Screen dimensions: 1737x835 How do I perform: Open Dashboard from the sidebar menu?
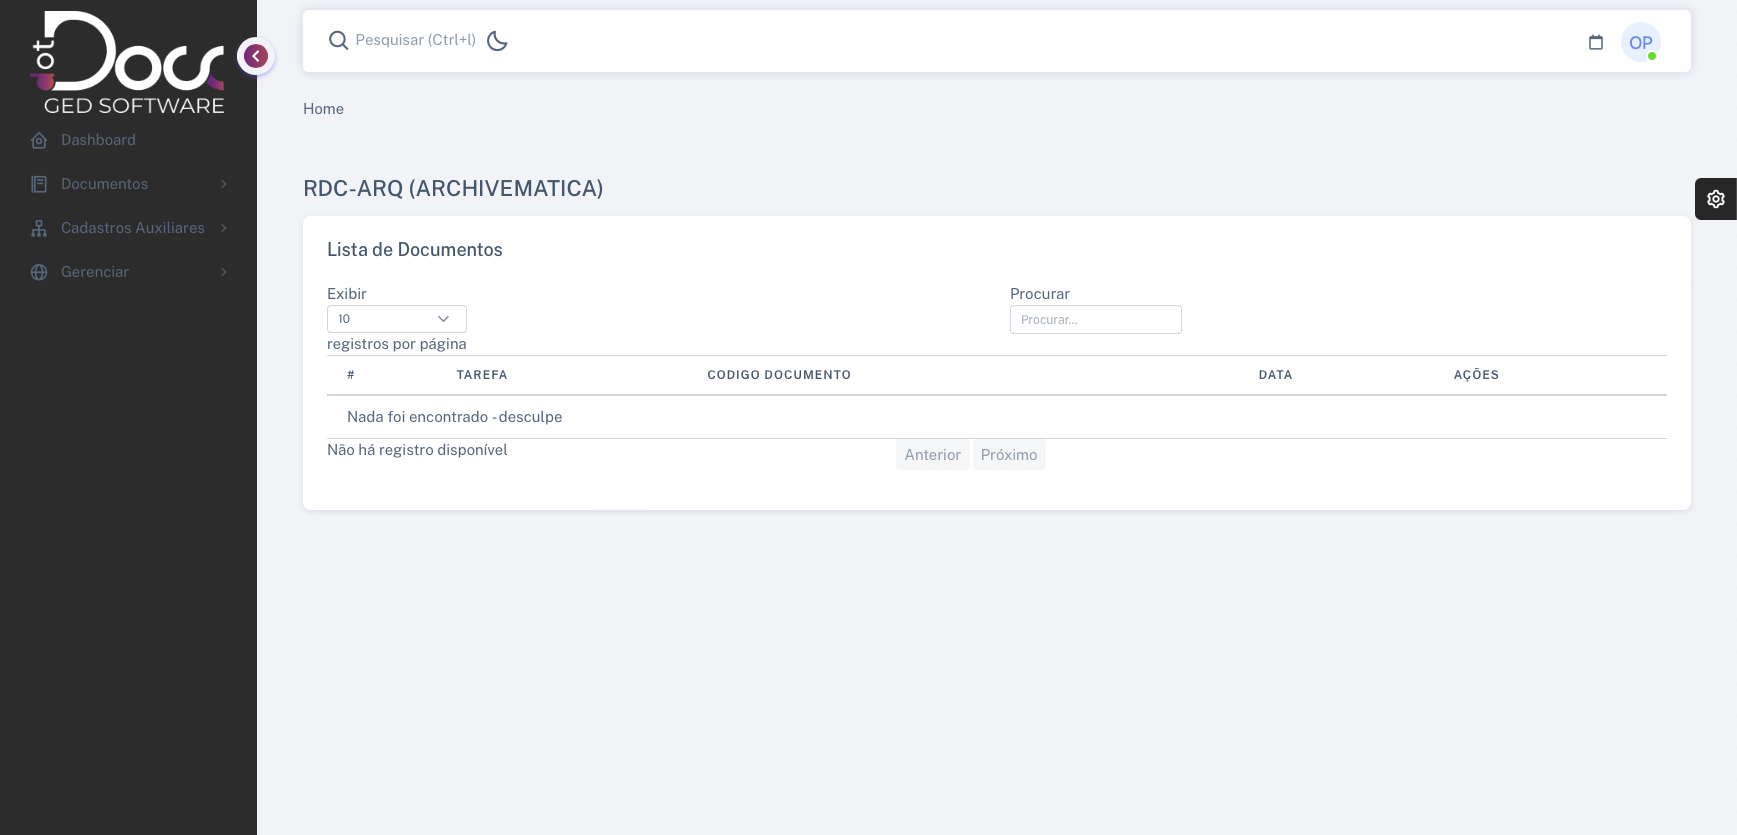pyautogui.click(x=98, y=140)
